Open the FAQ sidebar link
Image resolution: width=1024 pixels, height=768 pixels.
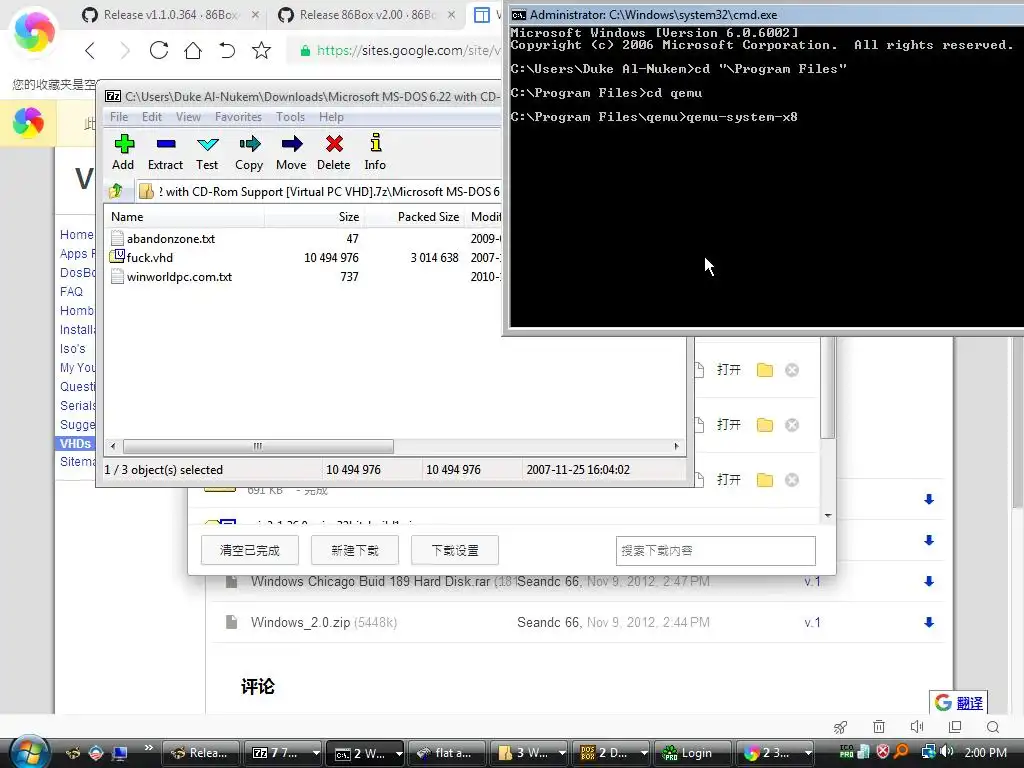[71, 291]
